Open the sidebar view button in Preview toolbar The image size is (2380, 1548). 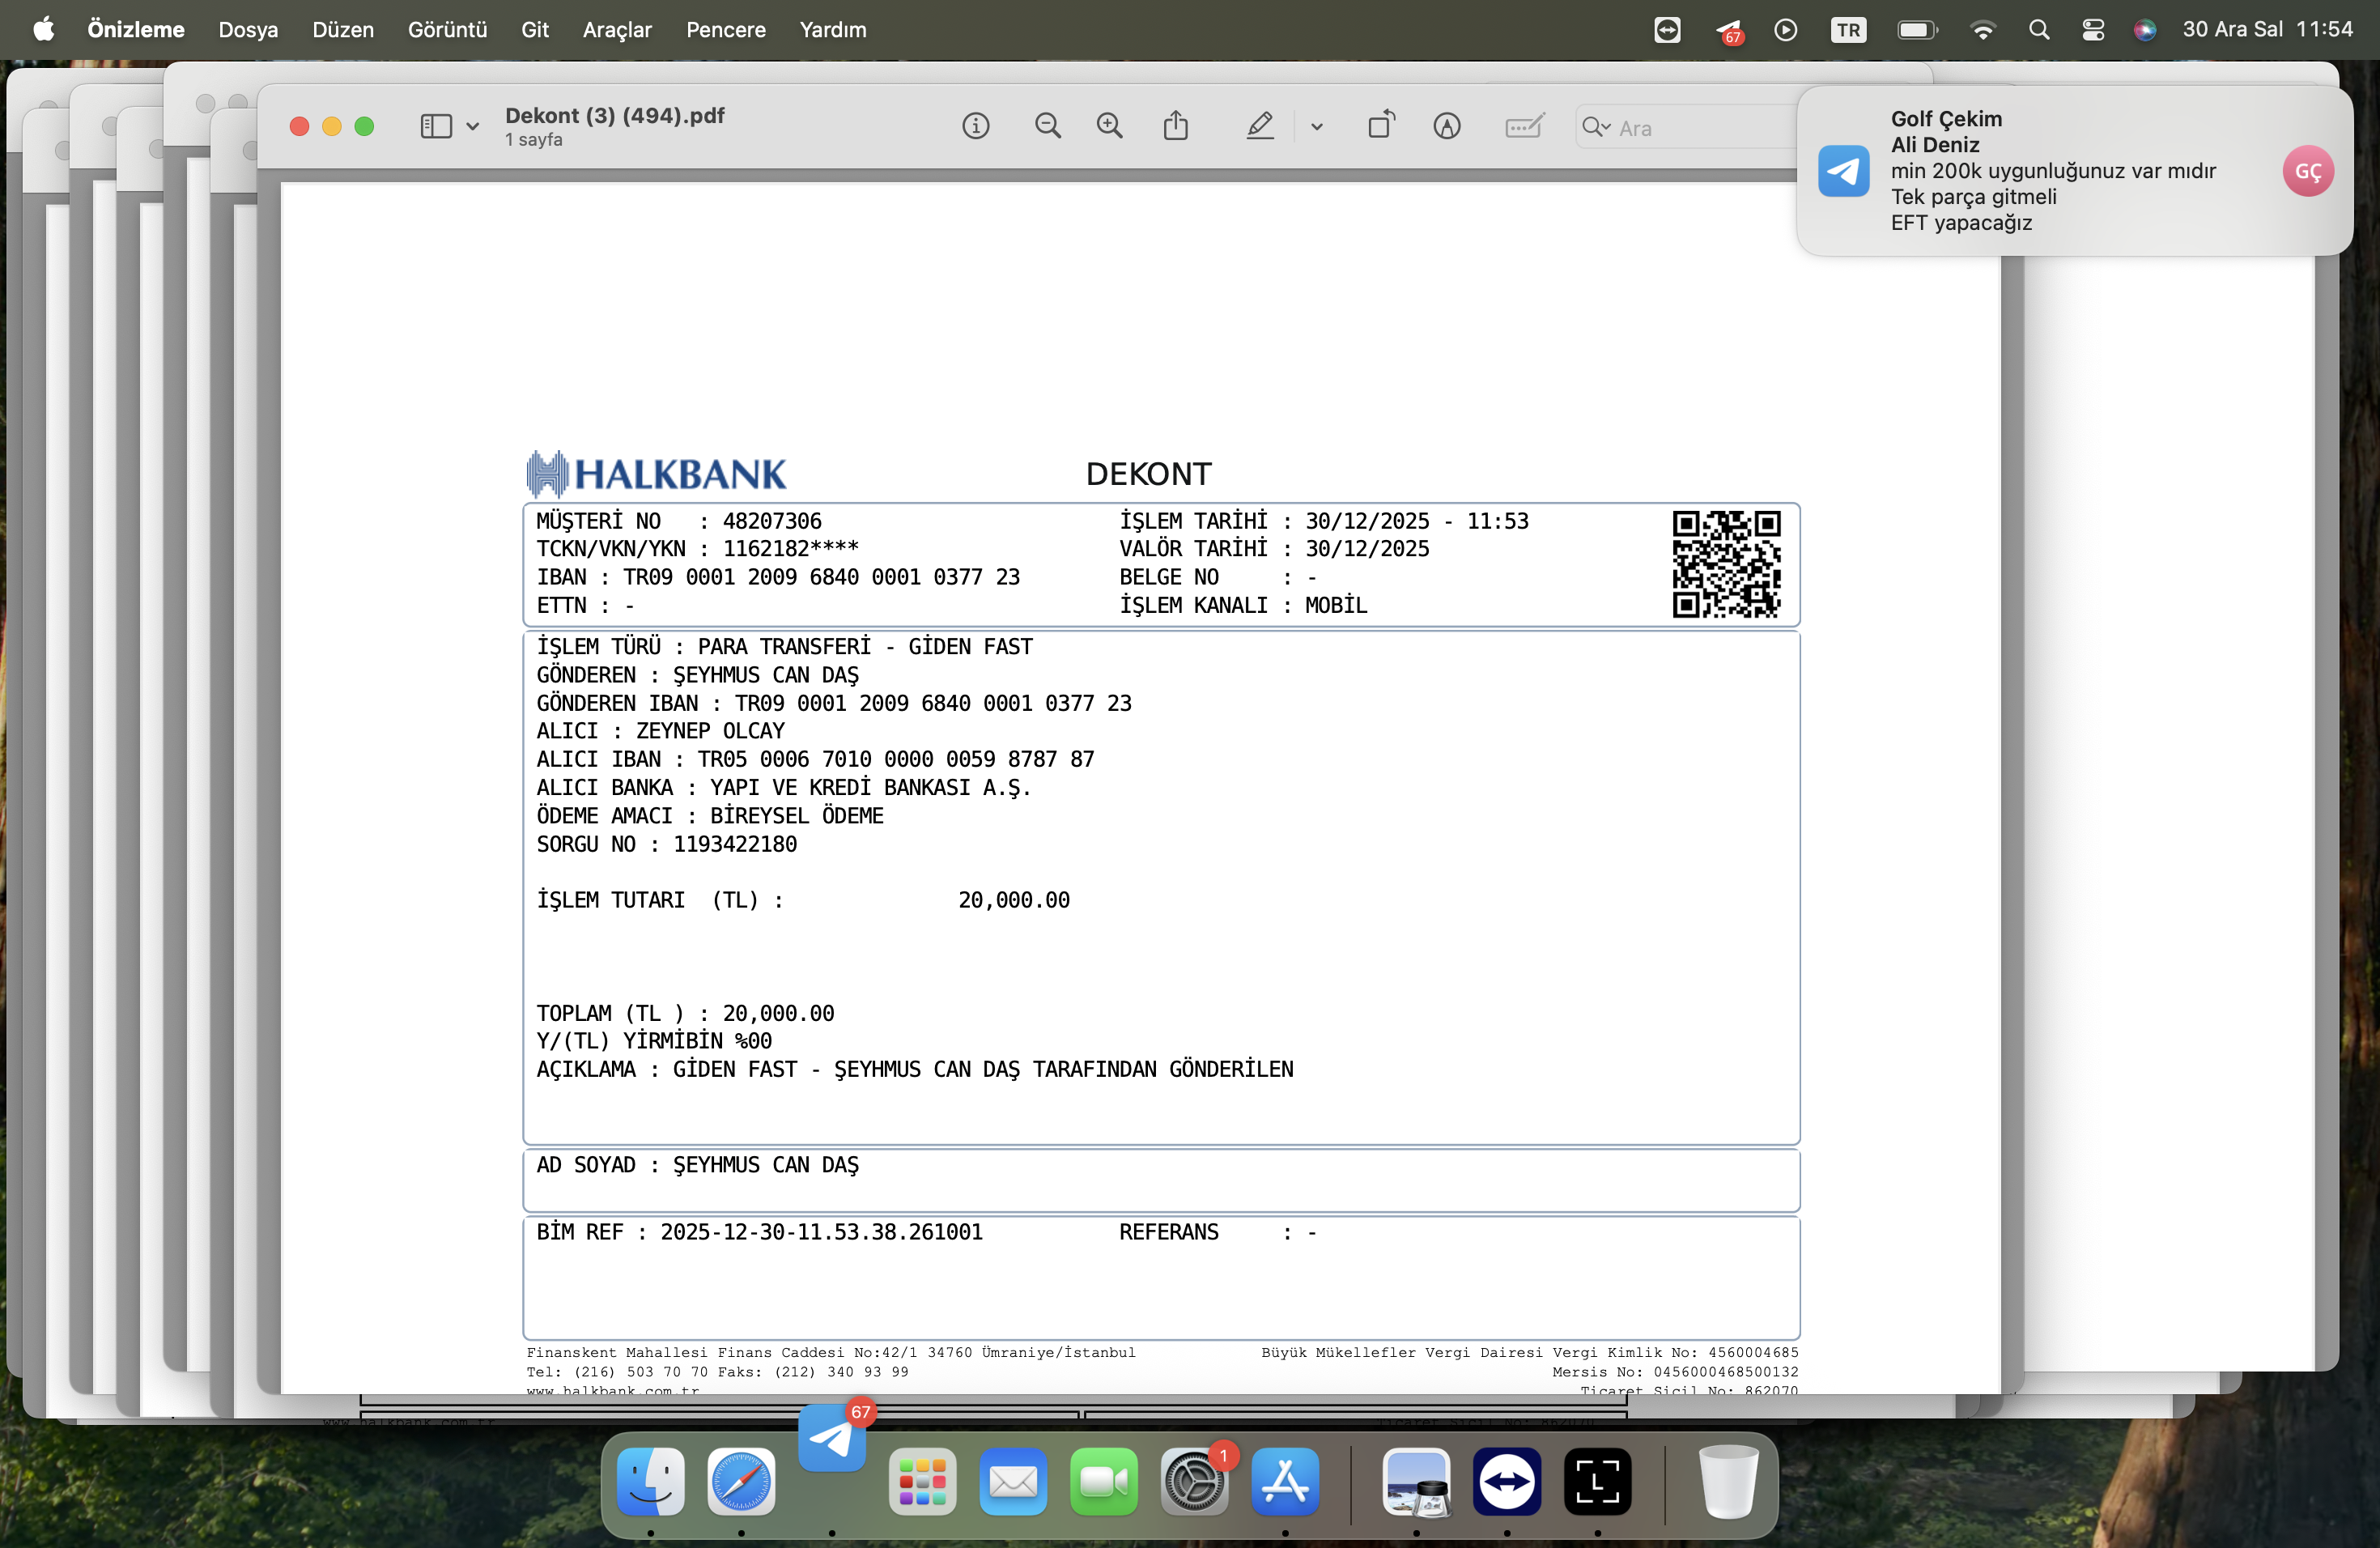pos(436,126)
